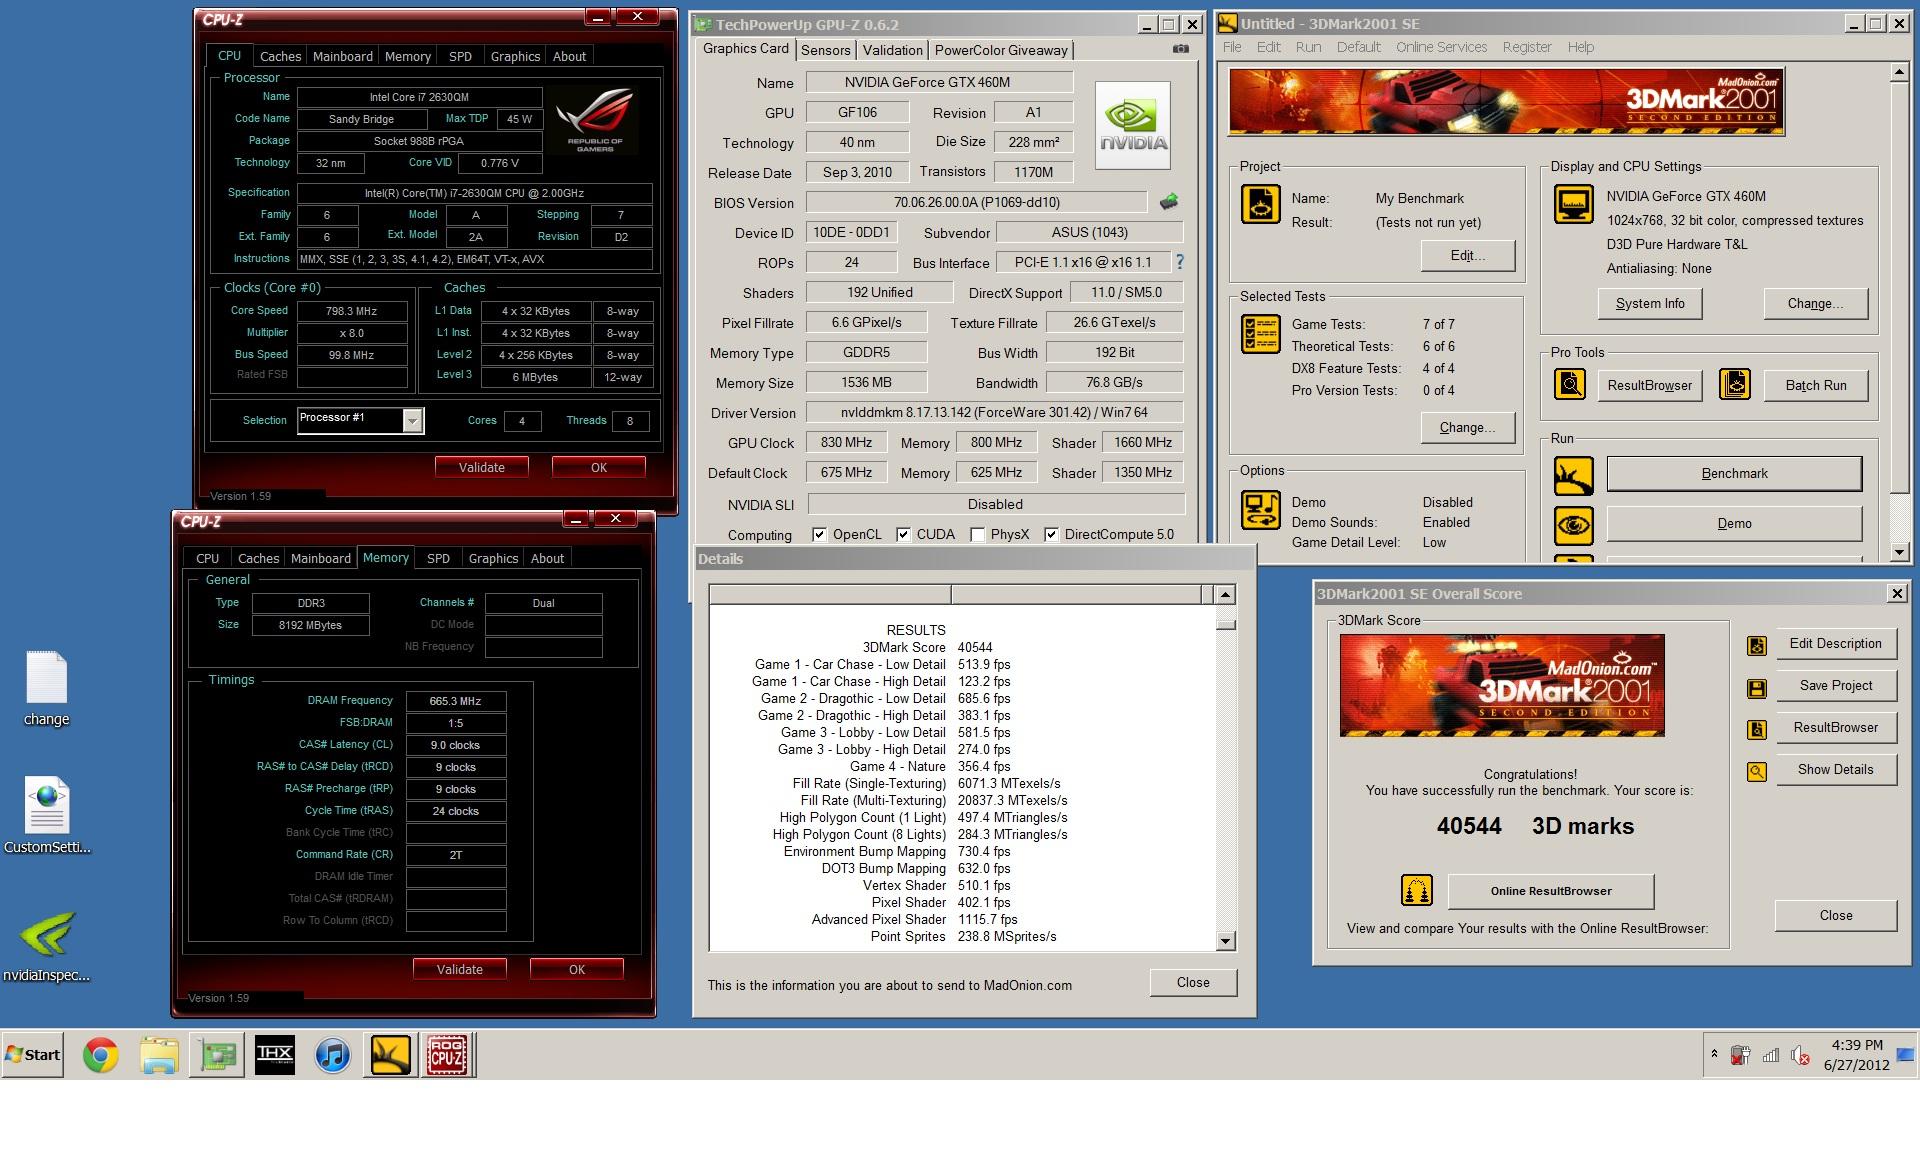1920x1163 pixels.
Task: Switch to the Sensors tab in GPU-Z
Action: 825,50
